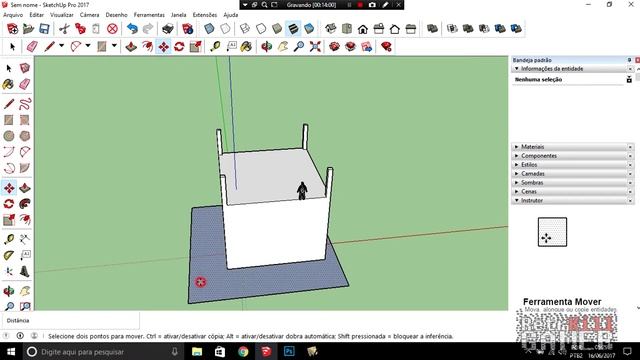Toggle auto-hide pin on Bandeja padrão
The image size is (640, 360).
(x=629, y=60)
